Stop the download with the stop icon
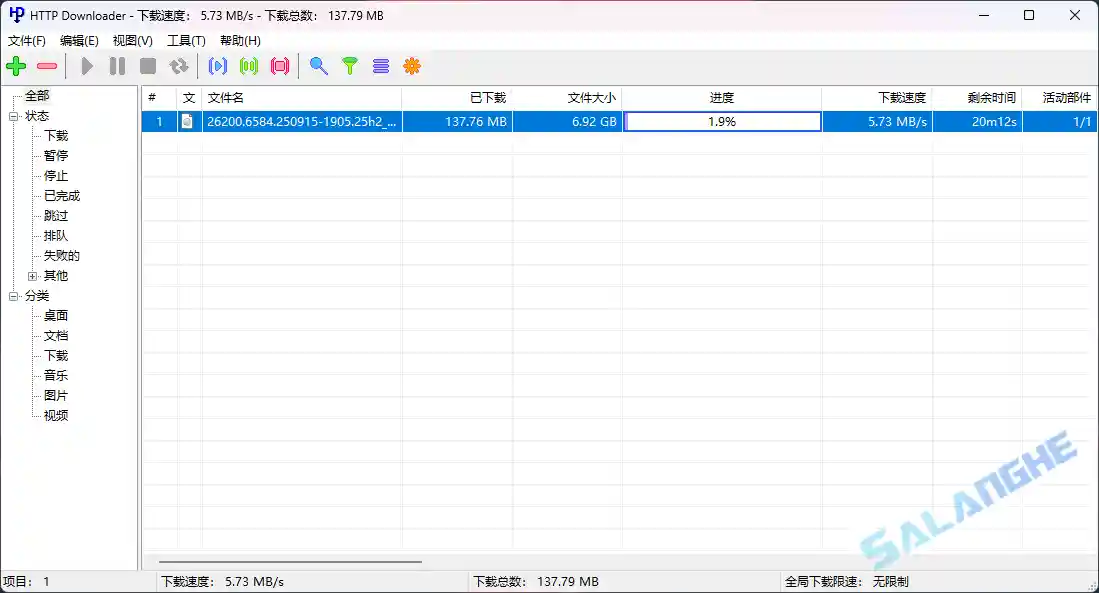 149,65
